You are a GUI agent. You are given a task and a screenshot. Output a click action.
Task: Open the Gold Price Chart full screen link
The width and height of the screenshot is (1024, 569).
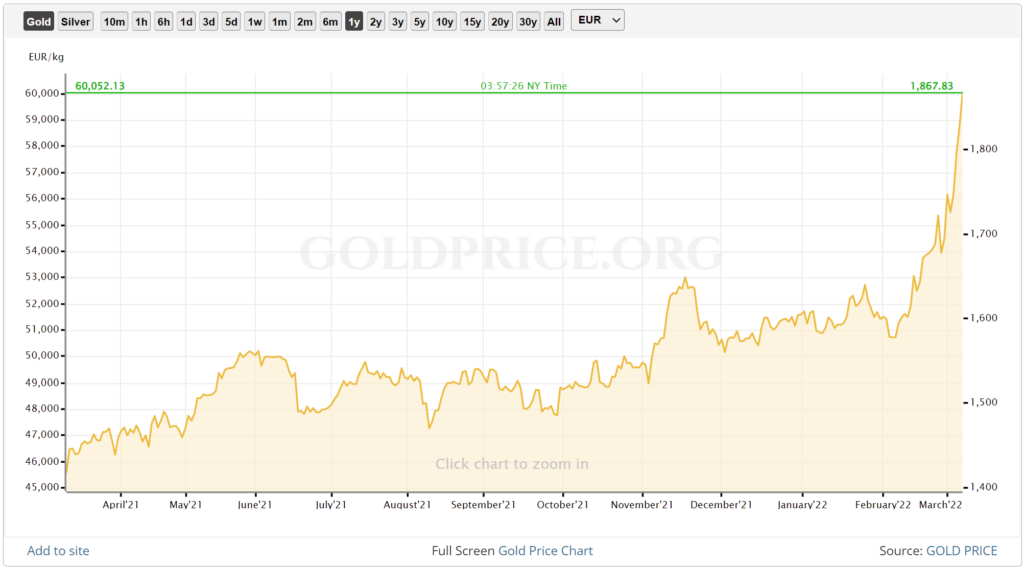[545, 551]
